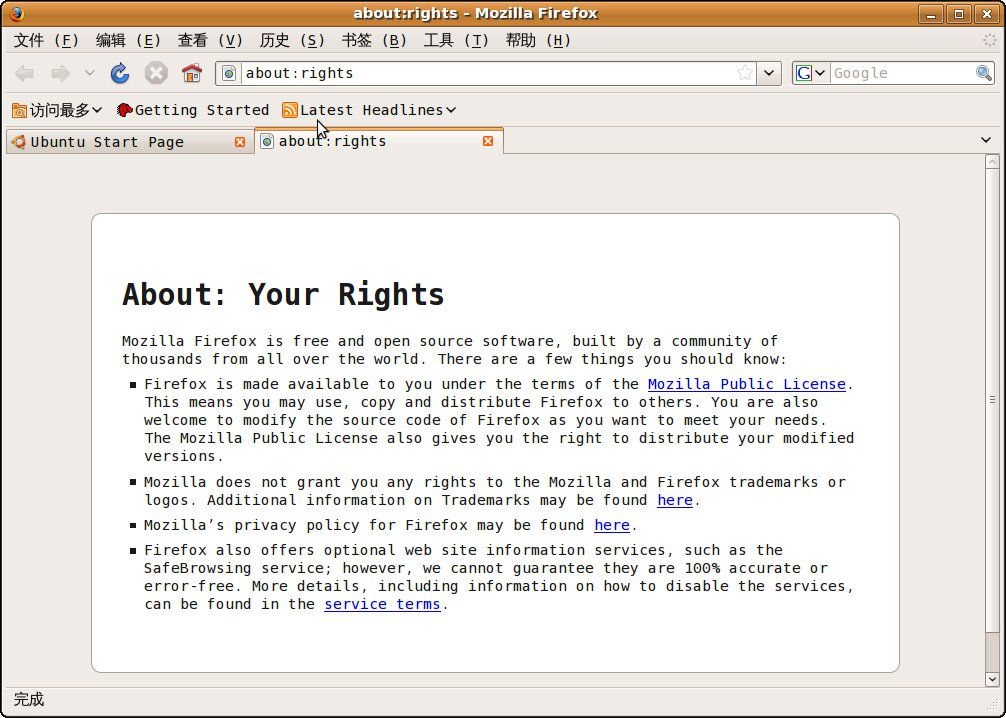Click the address bar URL field

coord(488,73)
